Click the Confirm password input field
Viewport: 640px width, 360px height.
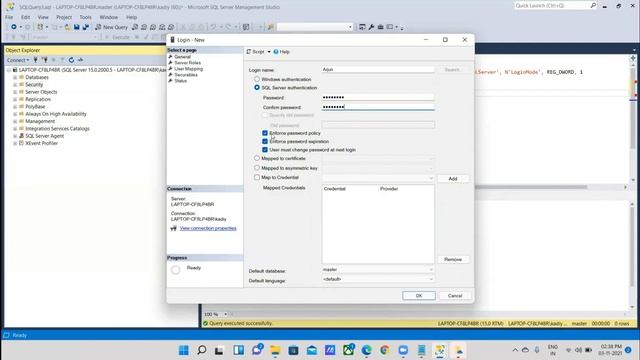[x=378, y=107]
